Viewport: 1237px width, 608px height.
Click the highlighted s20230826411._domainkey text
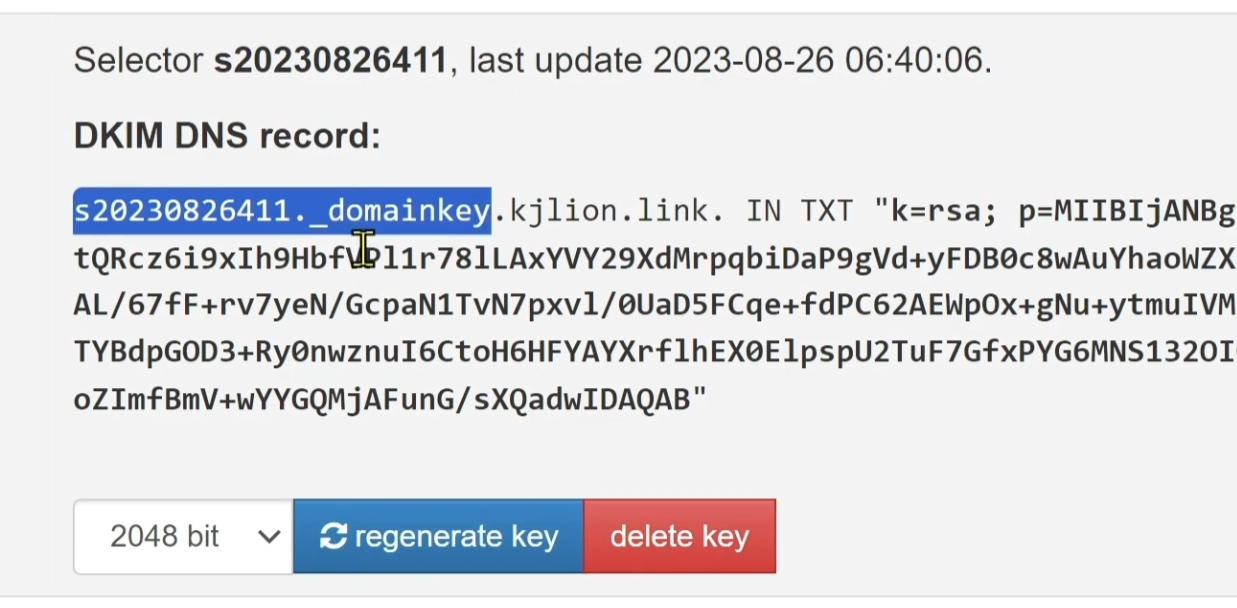tap(281, 211)
